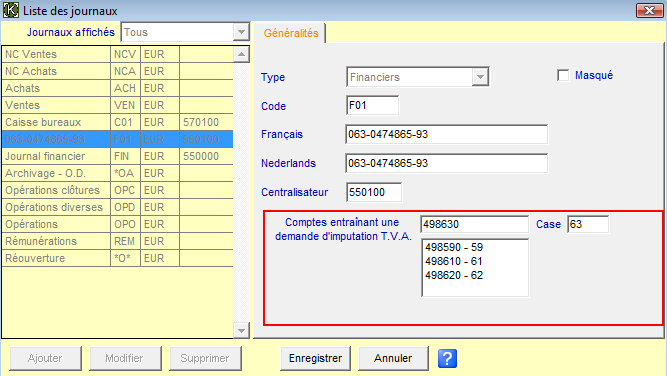
Task: Select the NC Ventes journal row
Action: pyautogui.click(x=117, y=54)
